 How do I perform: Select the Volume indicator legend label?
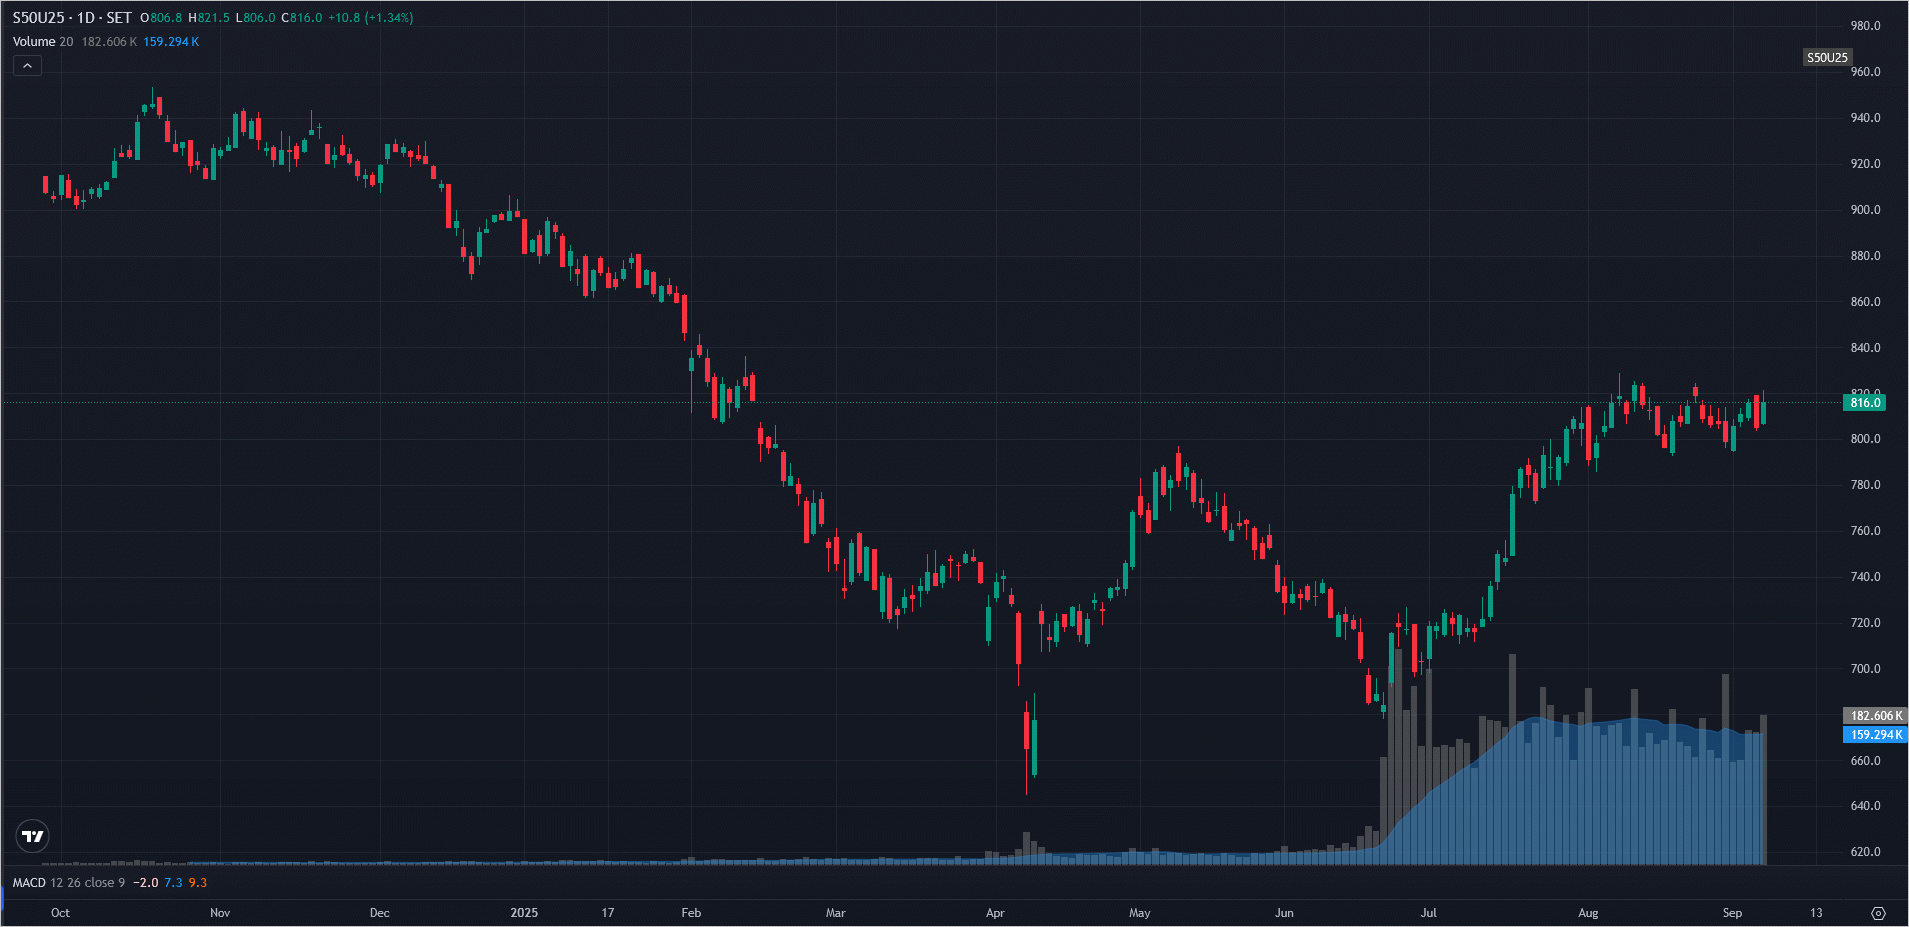33,42
